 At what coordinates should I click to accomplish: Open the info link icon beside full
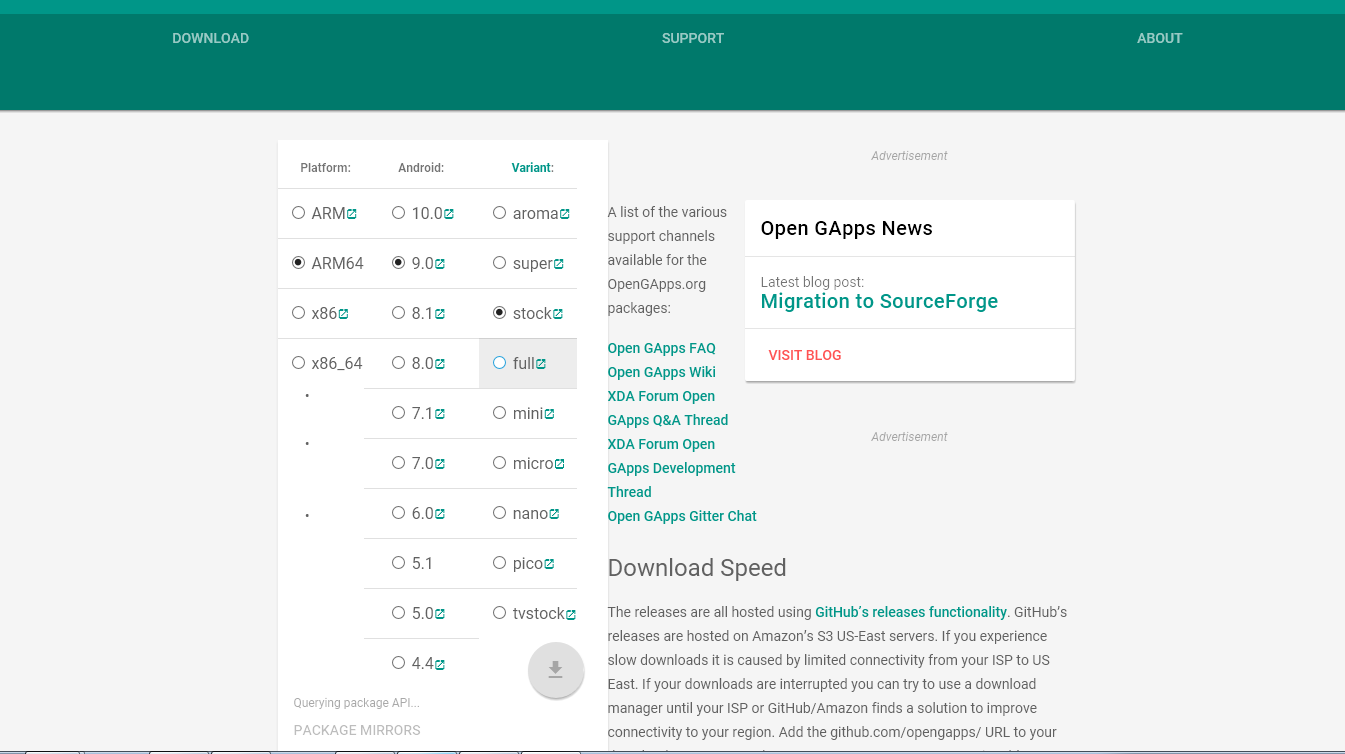click(541, 364)
